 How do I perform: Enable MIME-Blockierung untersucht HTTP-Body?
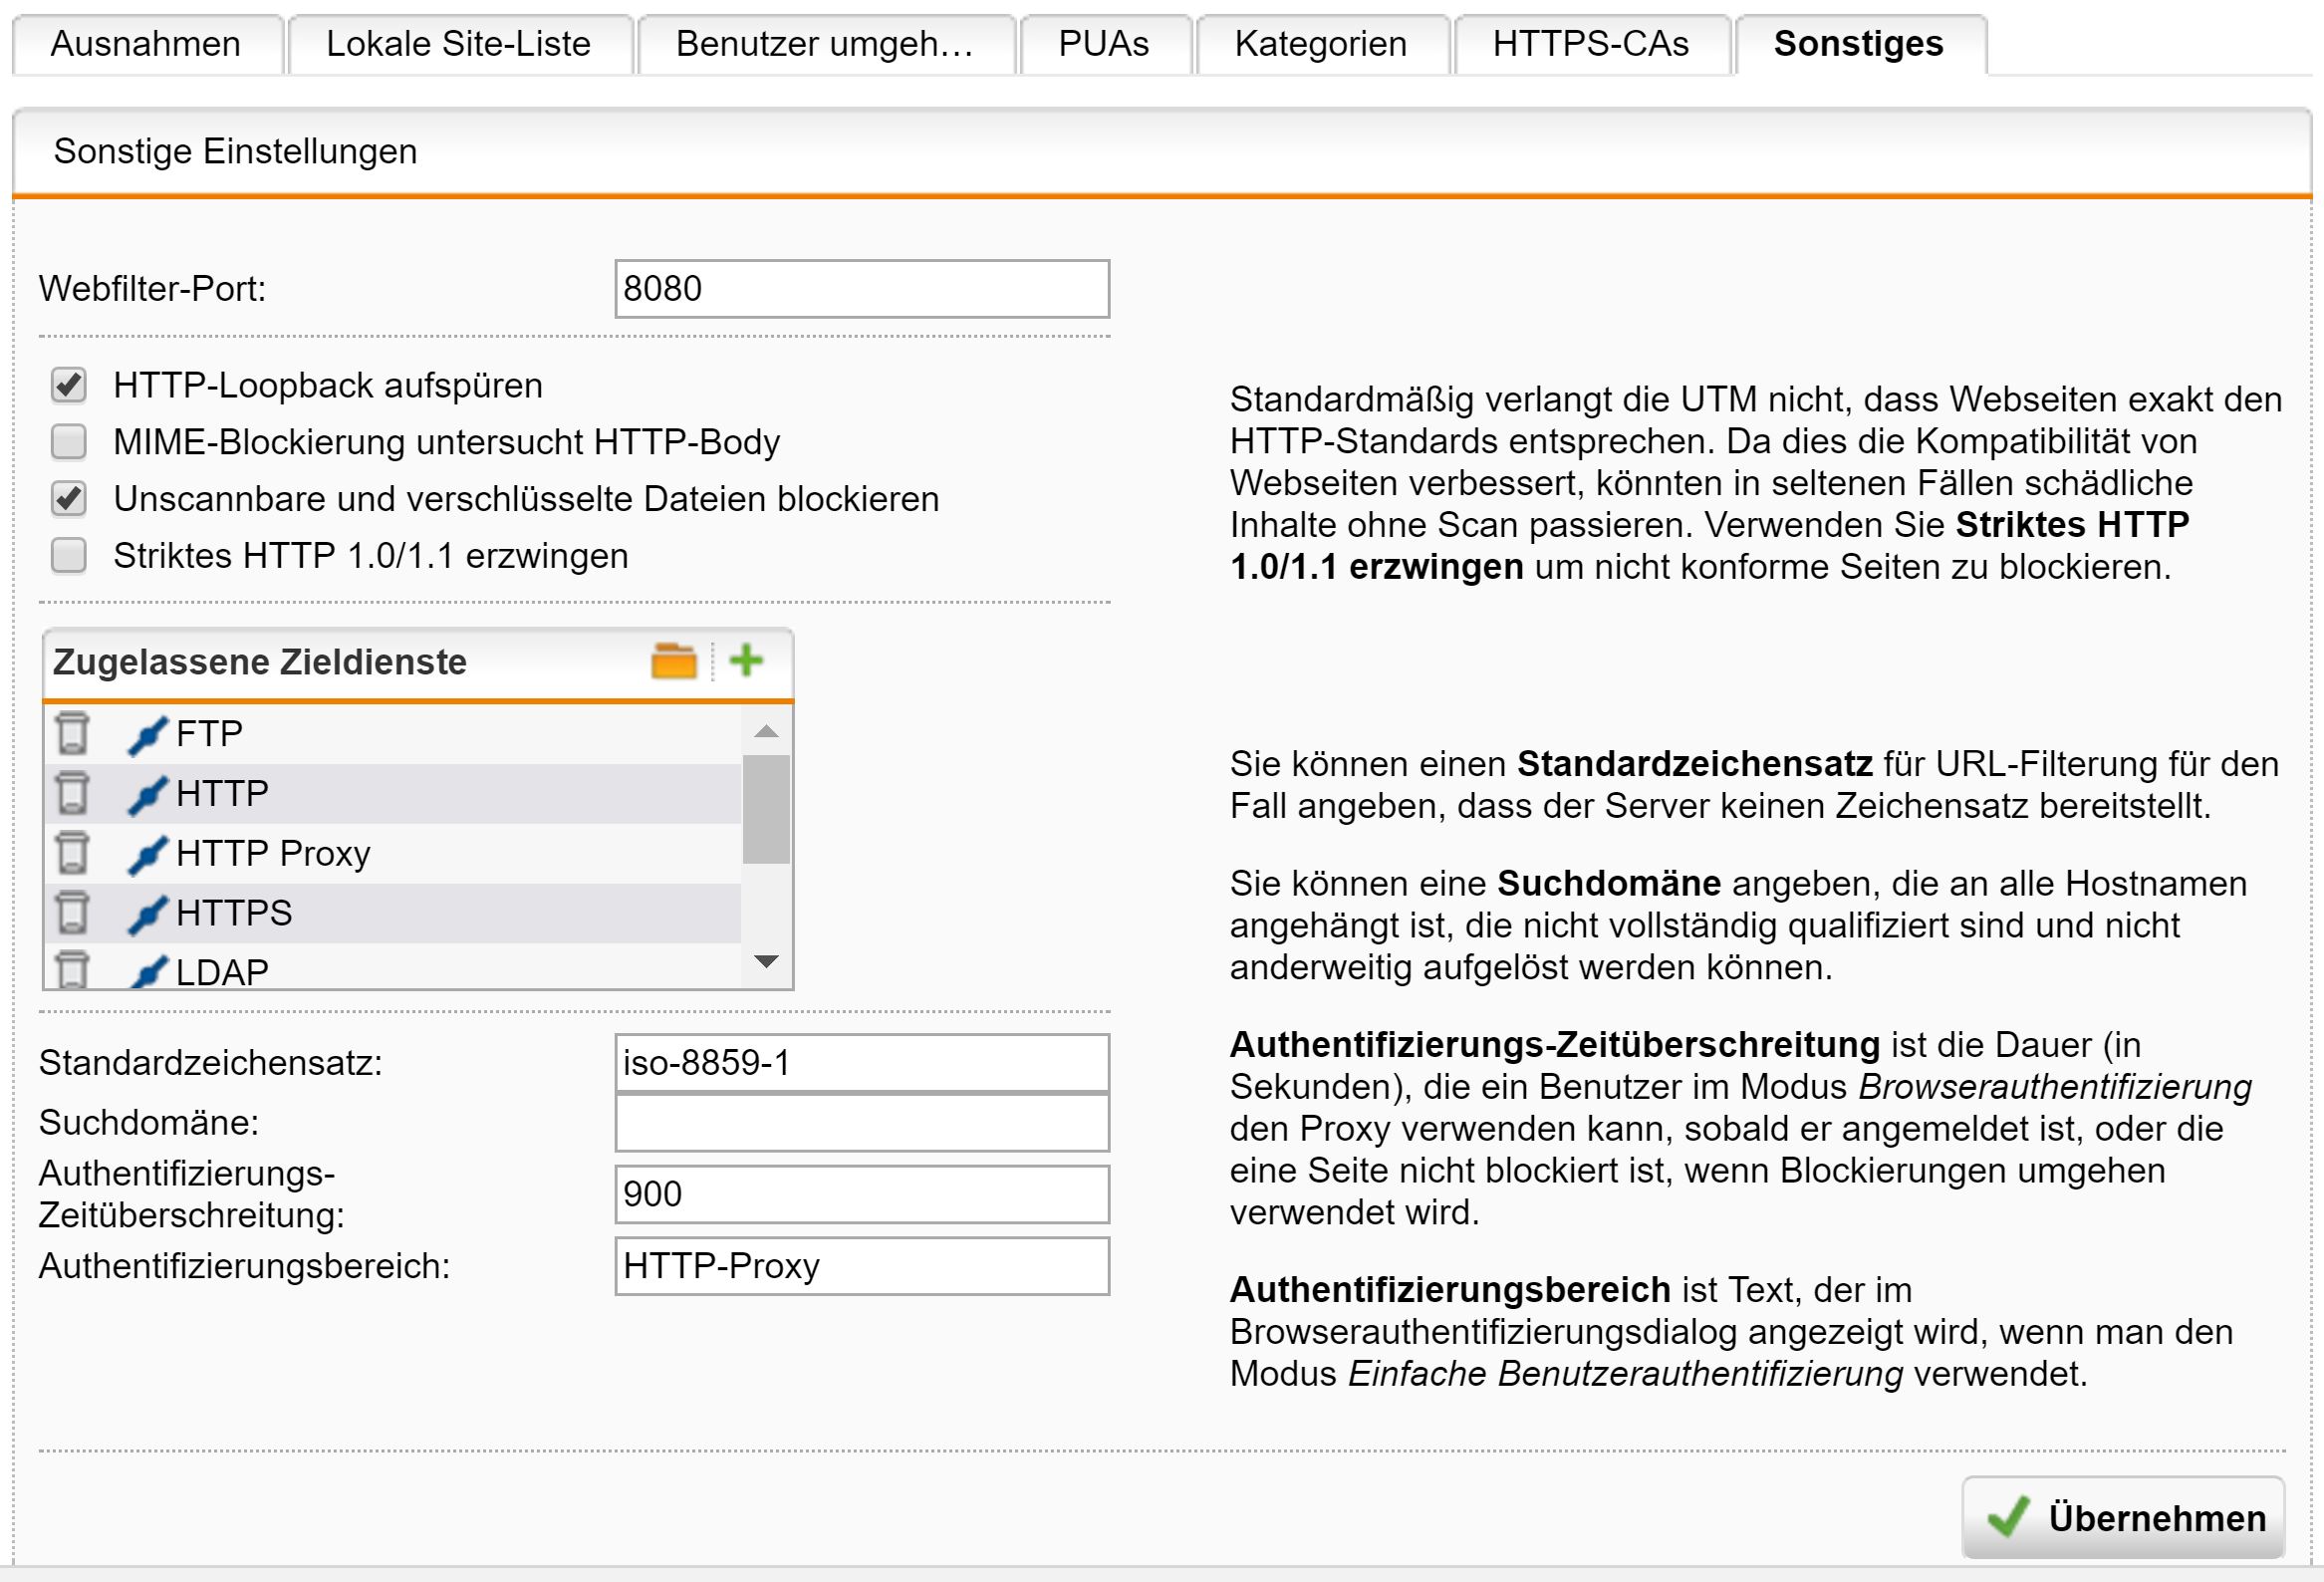pos(69,441)
